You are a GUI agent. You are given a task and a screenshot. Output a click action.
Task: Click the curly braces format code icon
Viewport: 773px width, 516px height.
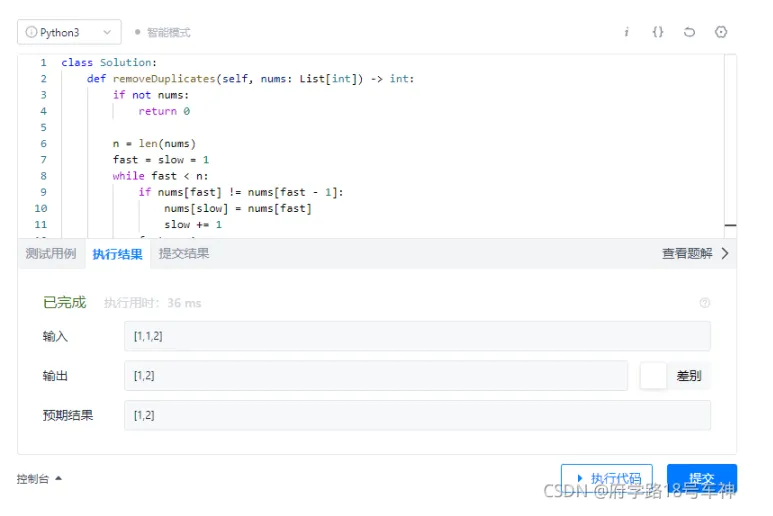pos(657,32)
